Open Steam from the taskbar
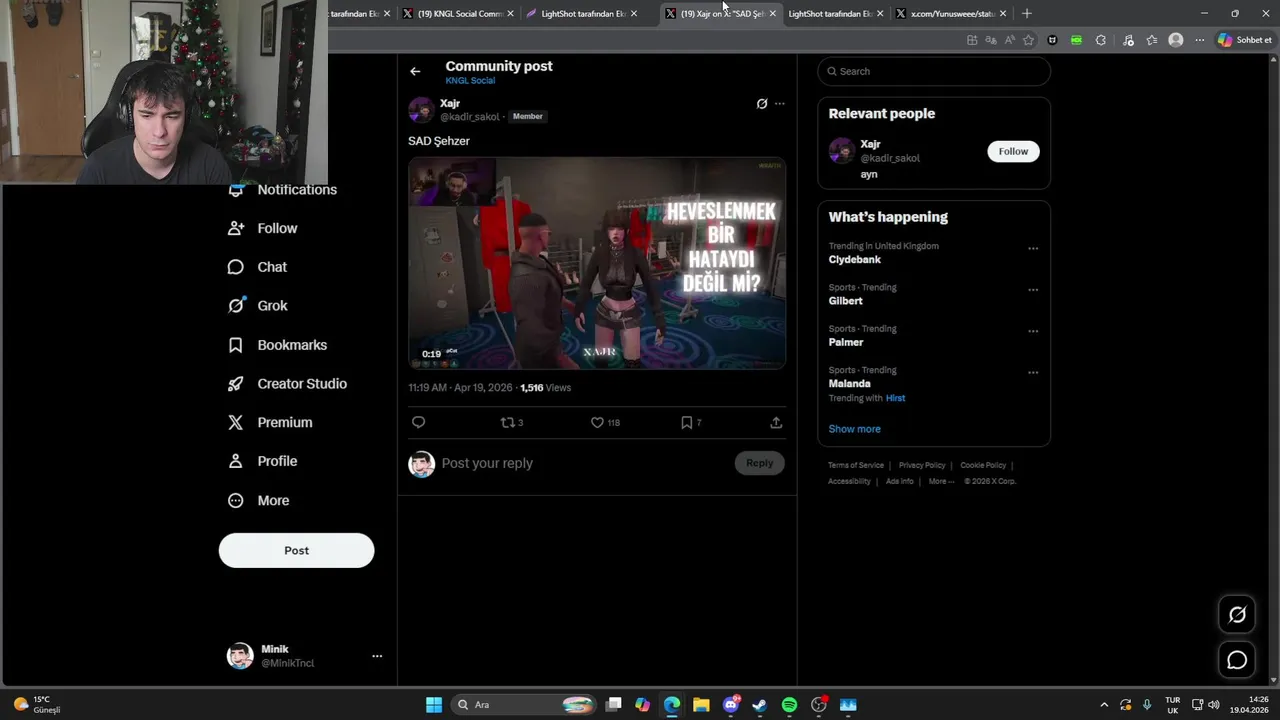 pyautogui.click(x=760, y=705)
